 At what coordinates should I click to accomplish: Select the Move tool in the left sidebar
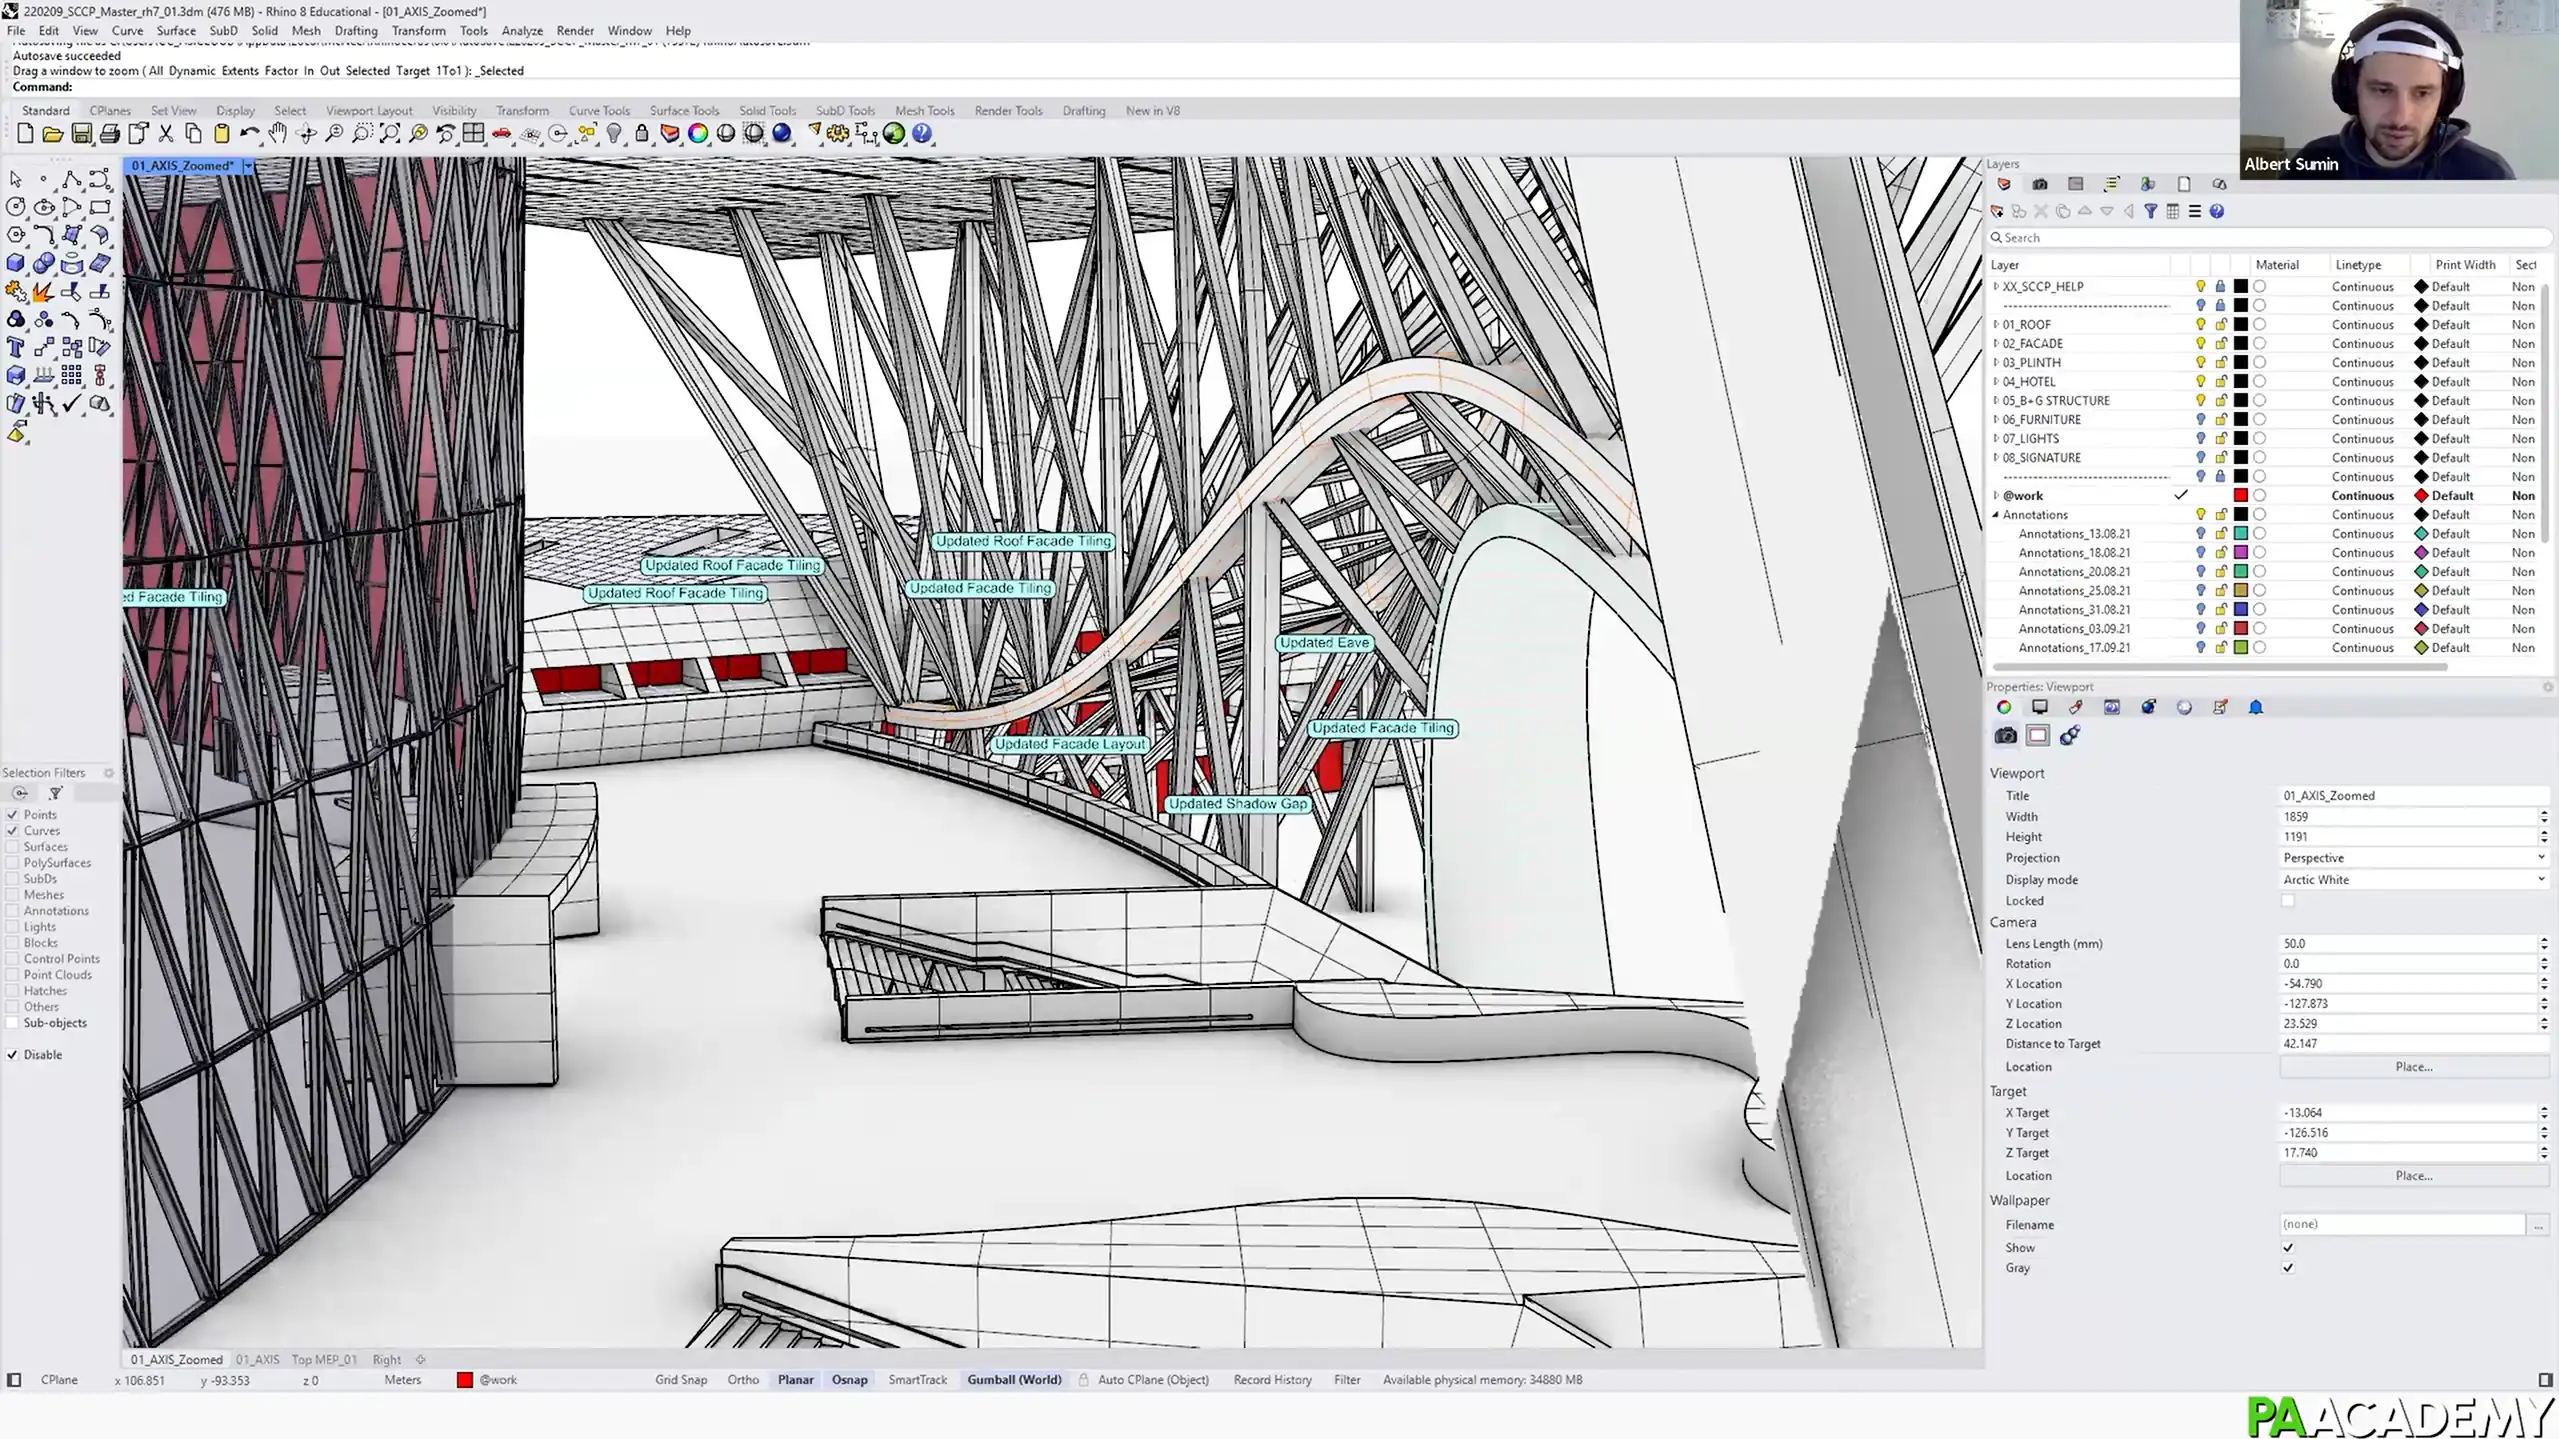click(44, 347)
